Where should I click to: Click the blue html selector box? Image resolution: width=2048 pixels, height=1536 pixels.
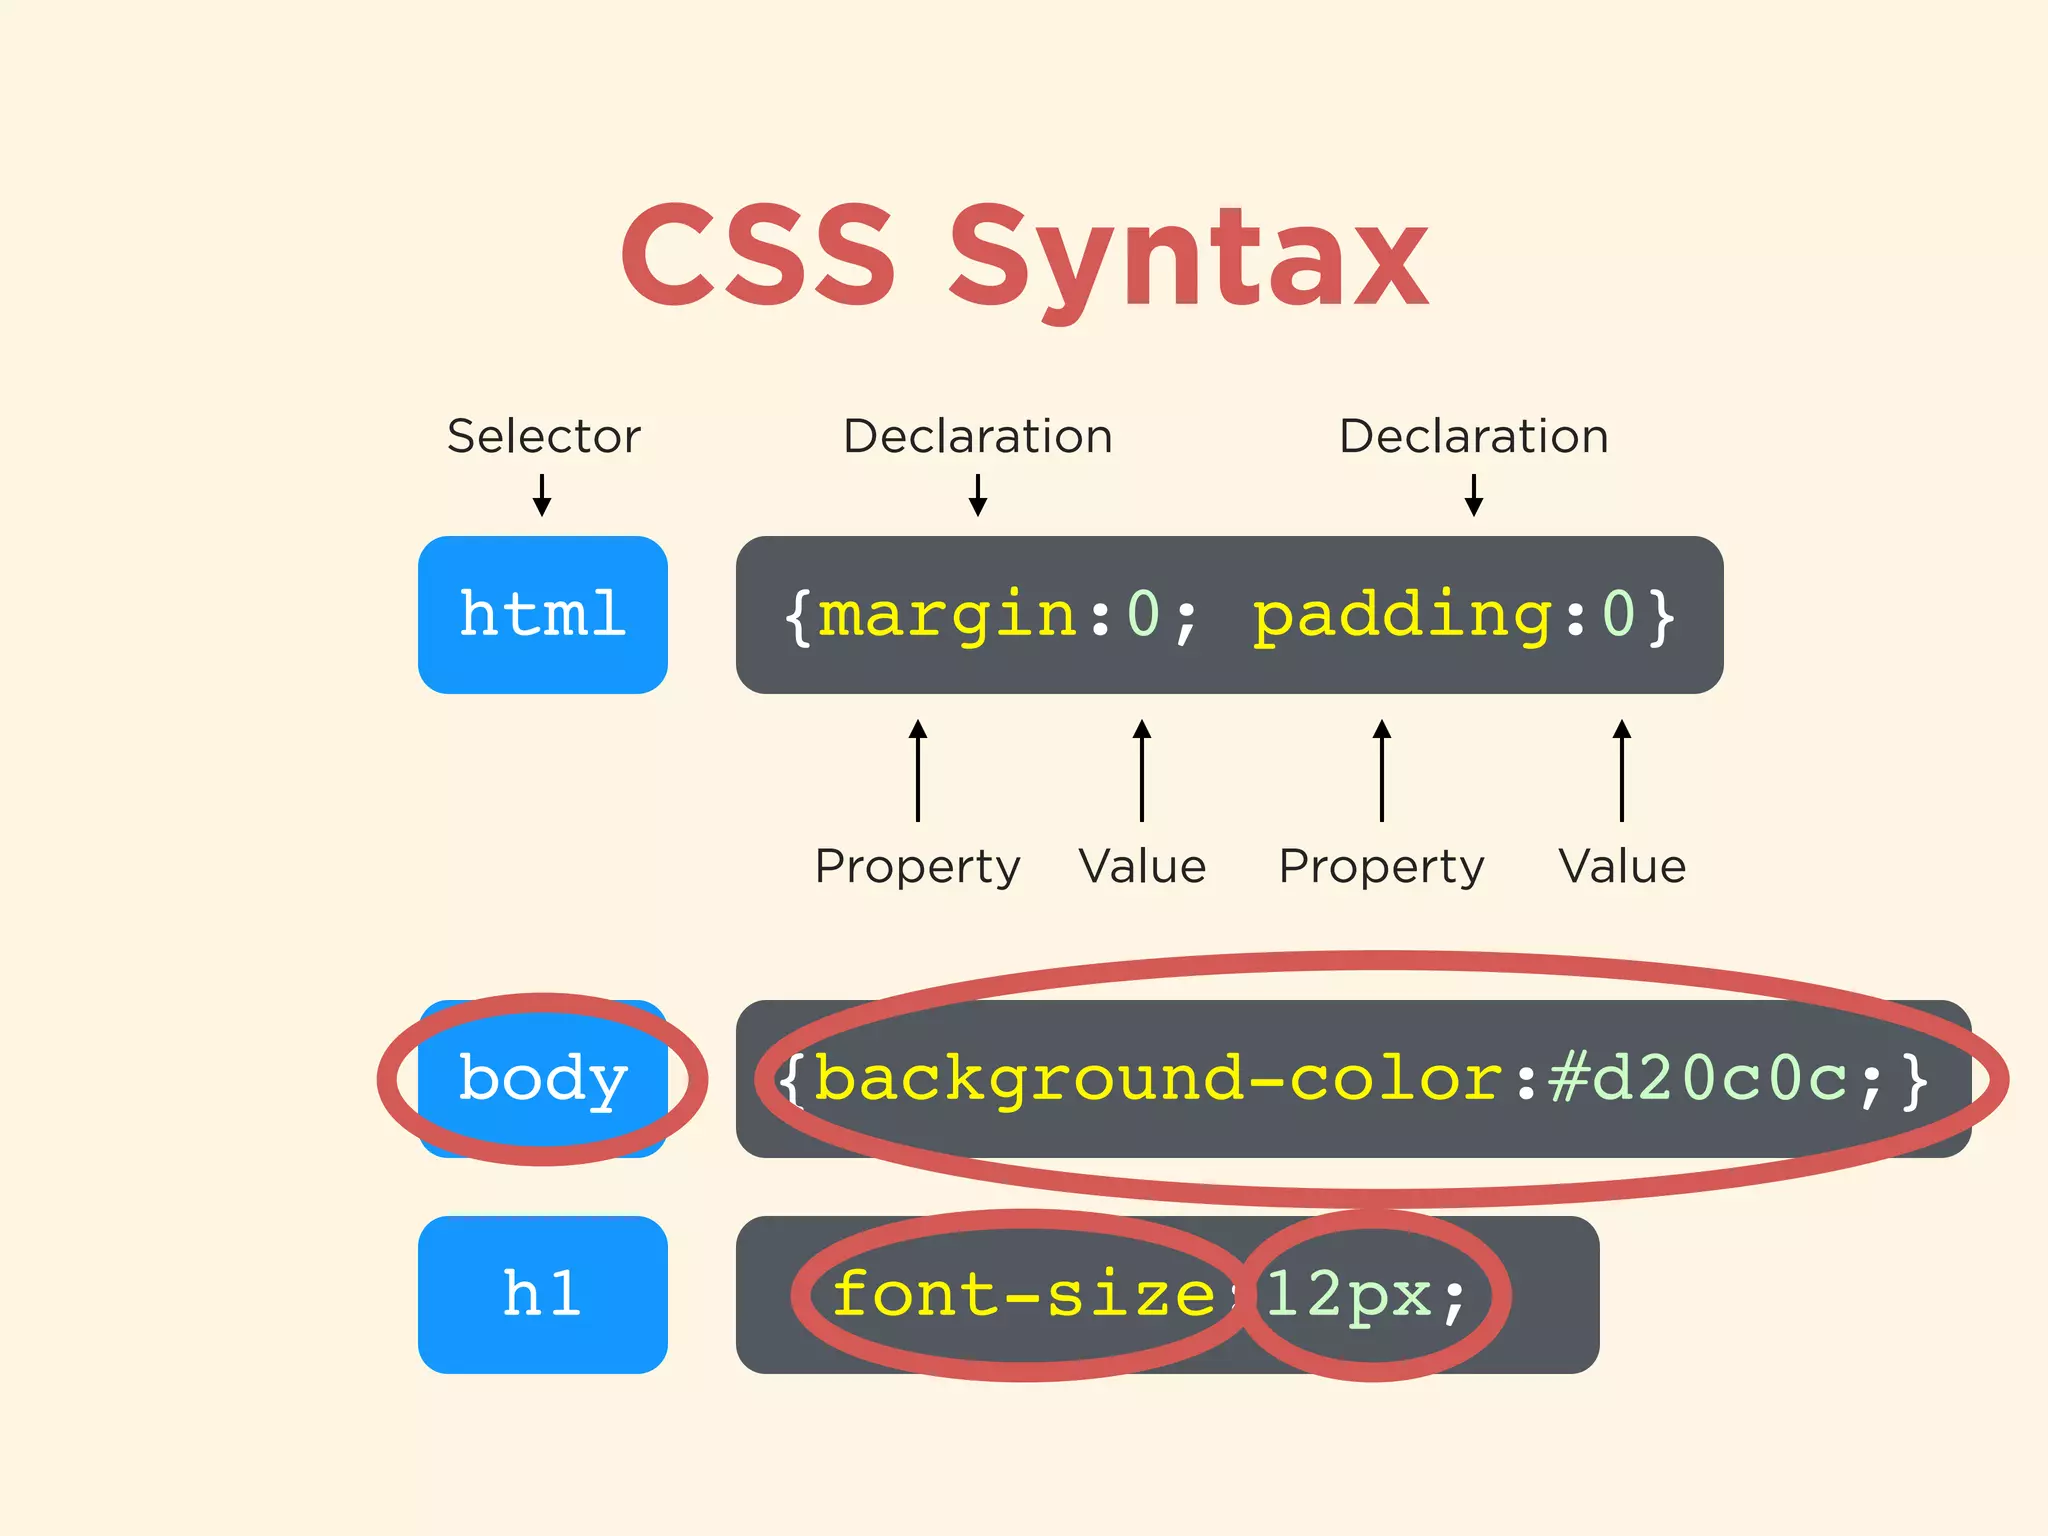pyautogui.click(x=542, y=614)
